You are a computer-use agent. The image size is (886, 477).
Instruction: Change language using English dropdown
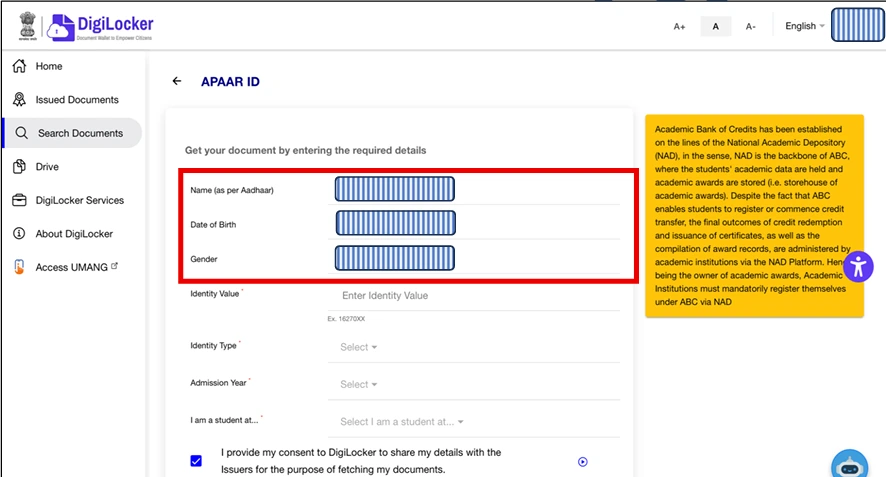click(x=804, y=26)
